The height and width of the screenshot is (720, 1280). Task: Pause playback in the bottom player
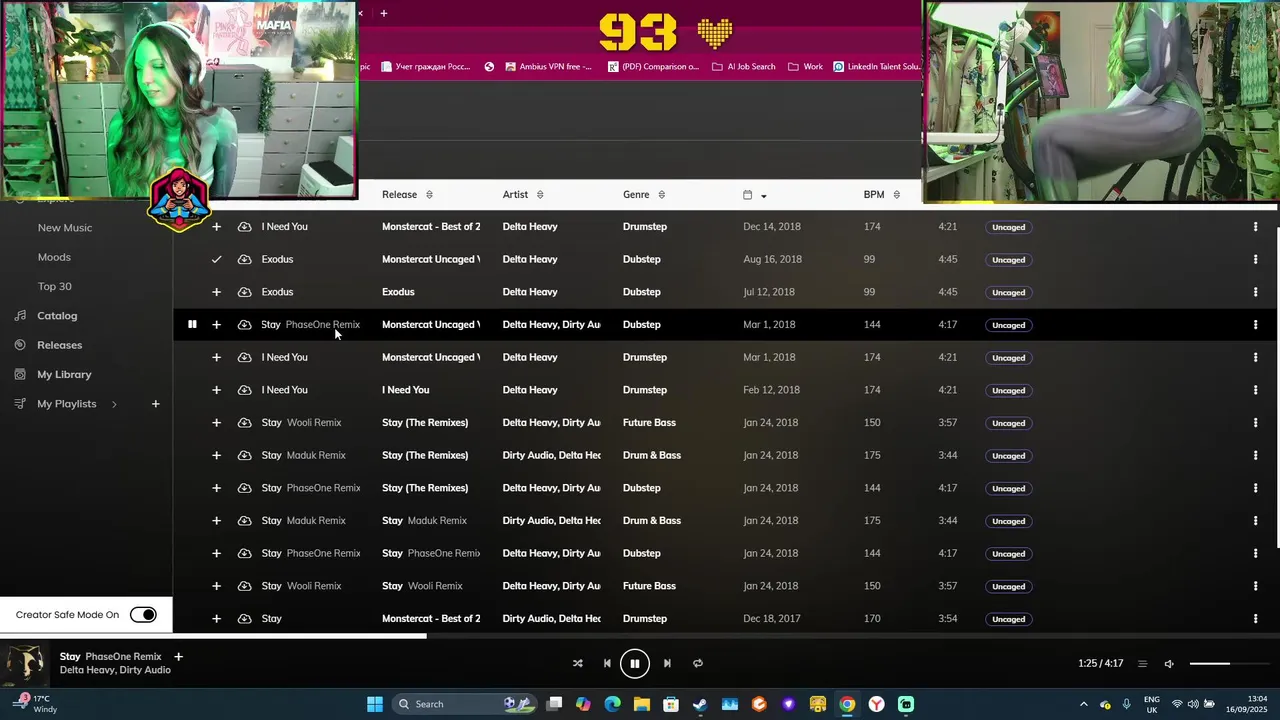634,663
